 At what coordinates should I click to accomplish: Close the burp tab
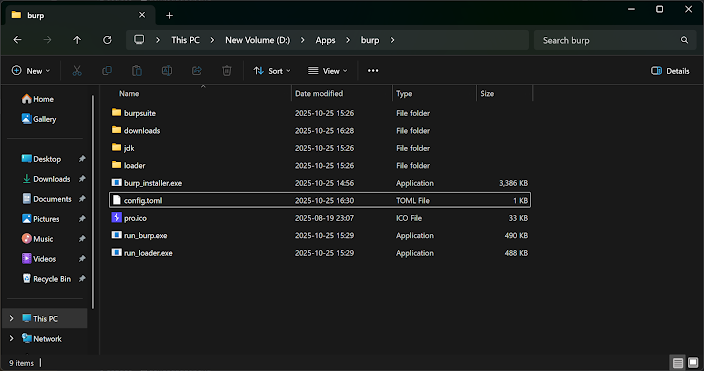pos(142,15)
